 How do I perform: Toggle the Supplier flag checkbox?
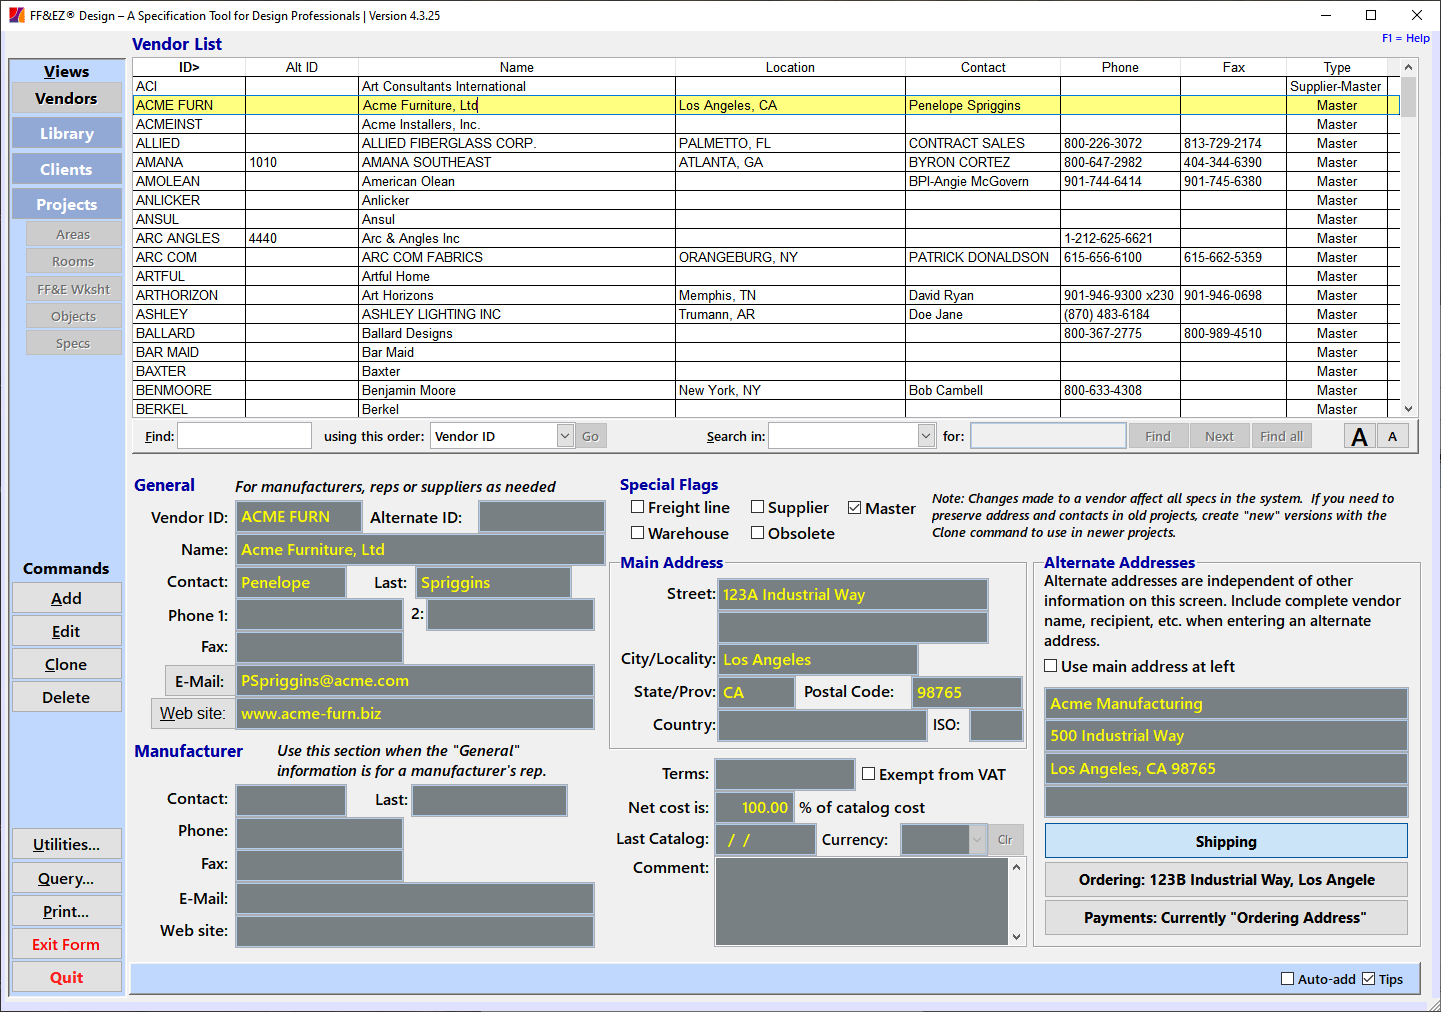click(x=757, y=507)
